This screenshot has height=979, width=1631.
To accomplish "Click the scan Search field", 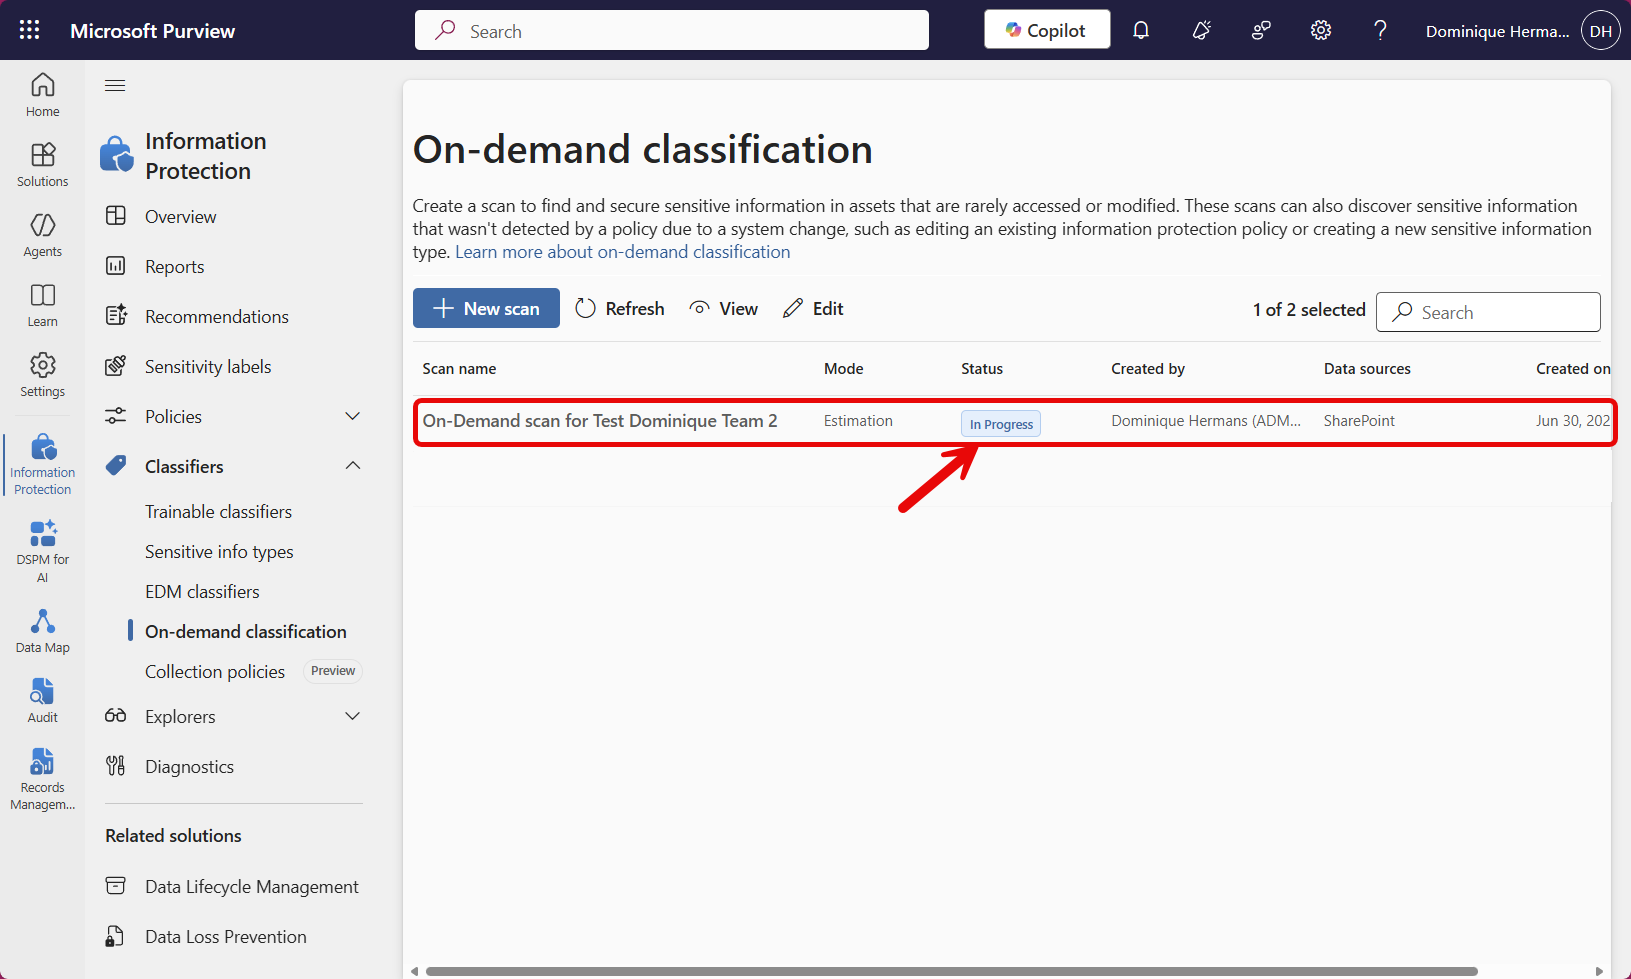I will point(1488,312).
